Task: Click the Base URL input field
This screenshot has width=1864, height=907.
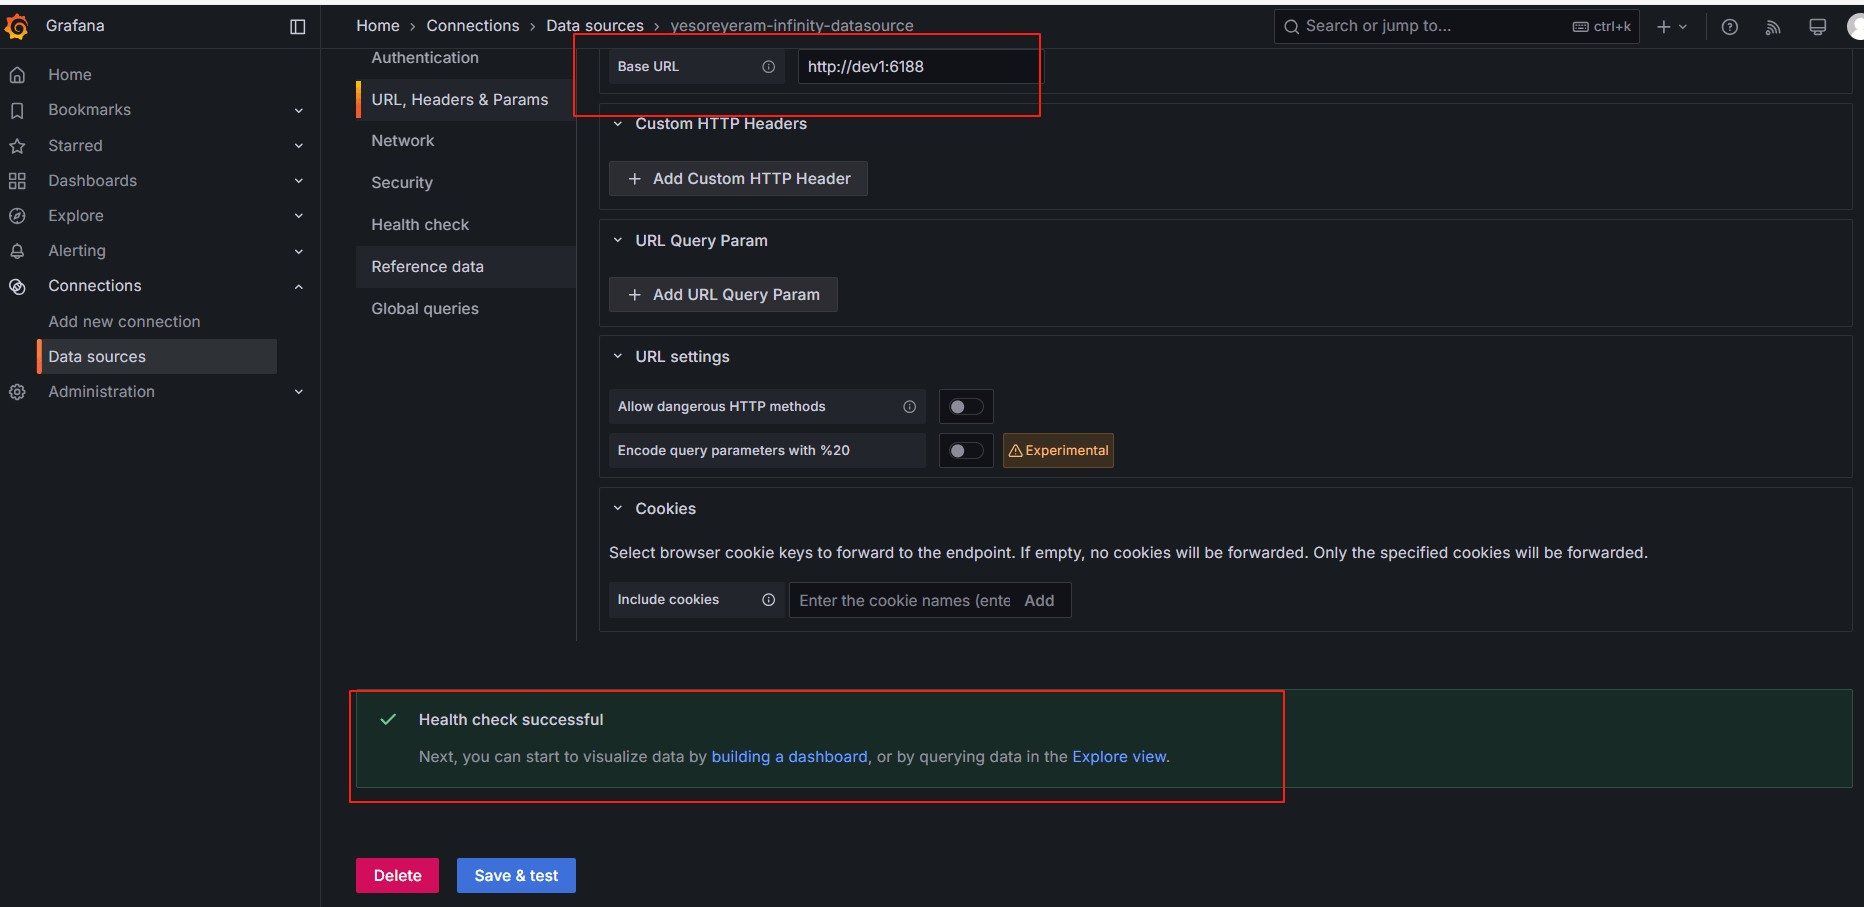Action: (x=919, y=67)
